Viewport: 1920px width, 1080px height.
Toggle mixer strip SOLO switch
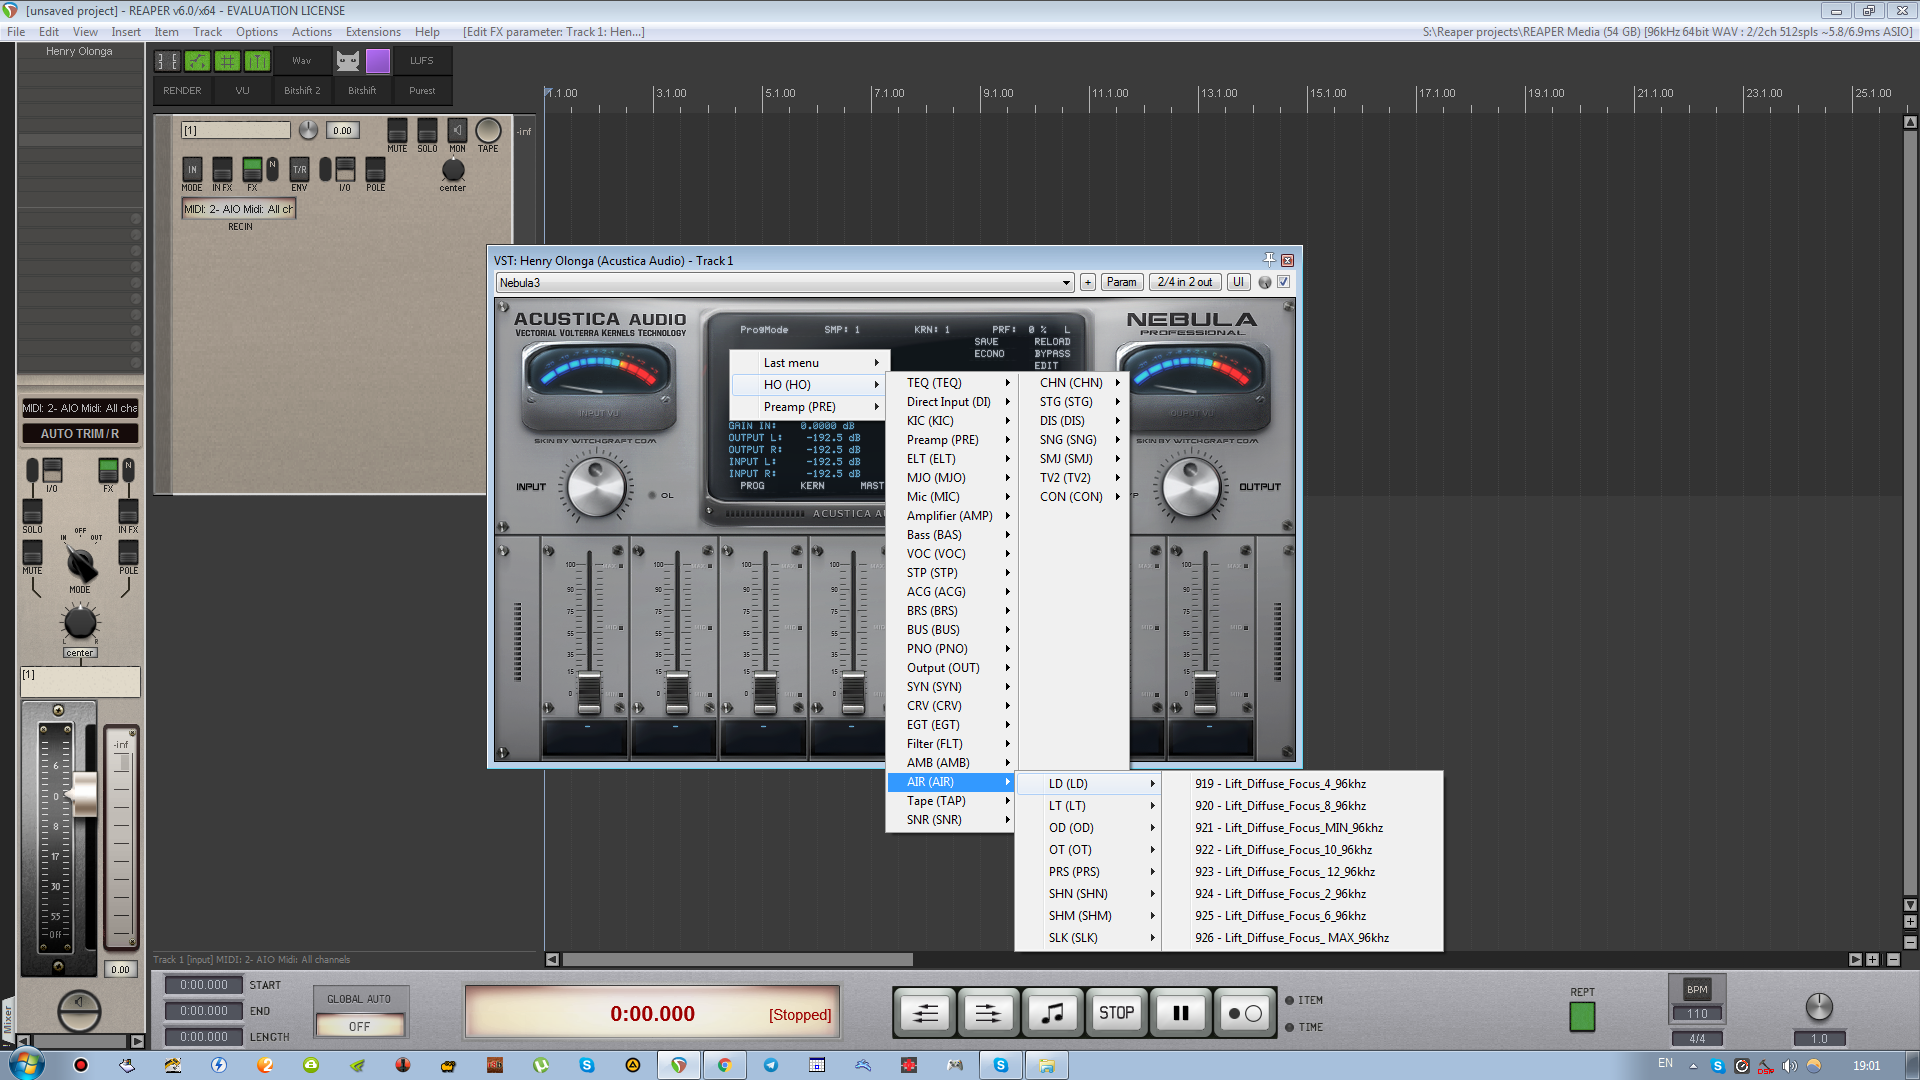32,512
